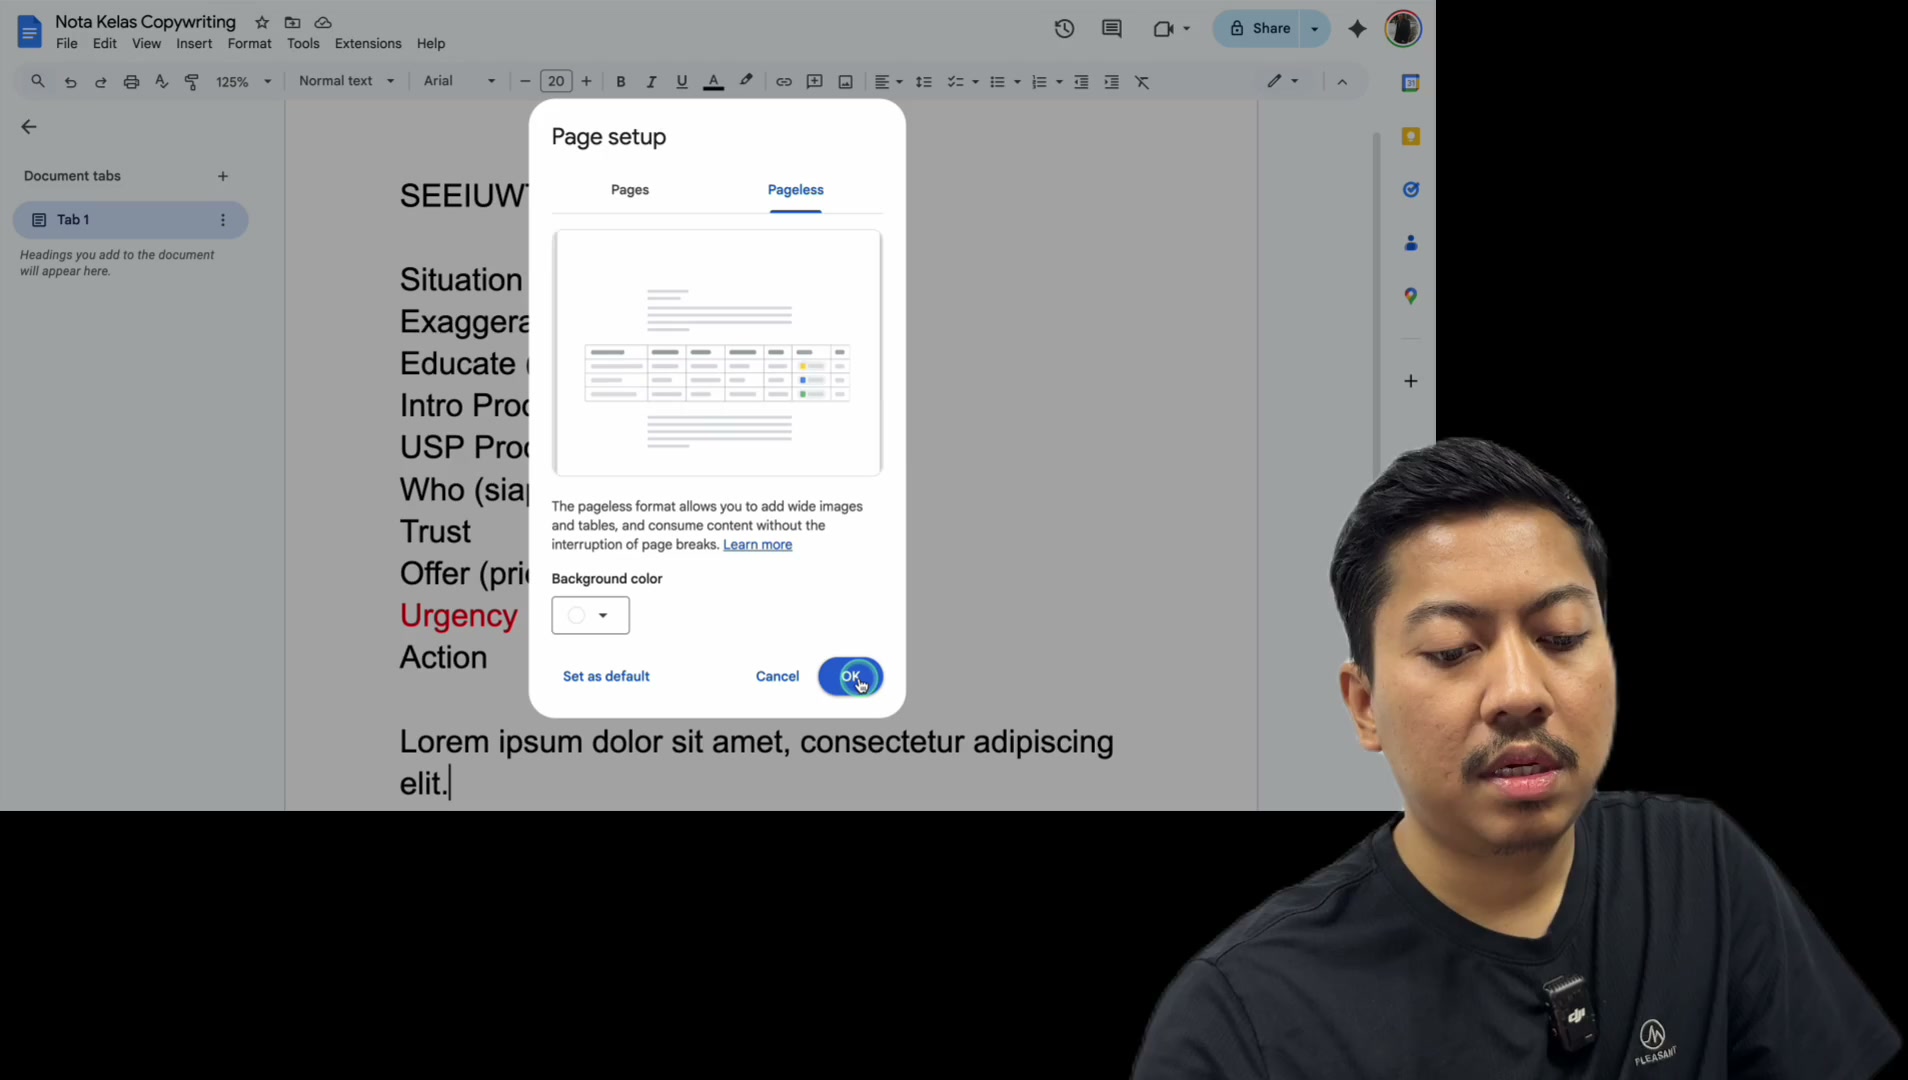
Task: Open Google Tasks in side panel
Action: [1411, 190]
